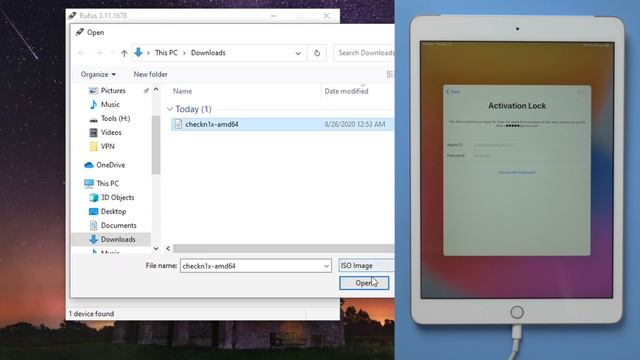Click This PC in the address path
Viewport: 640px width, 360px height.
[x=166, y=53]
